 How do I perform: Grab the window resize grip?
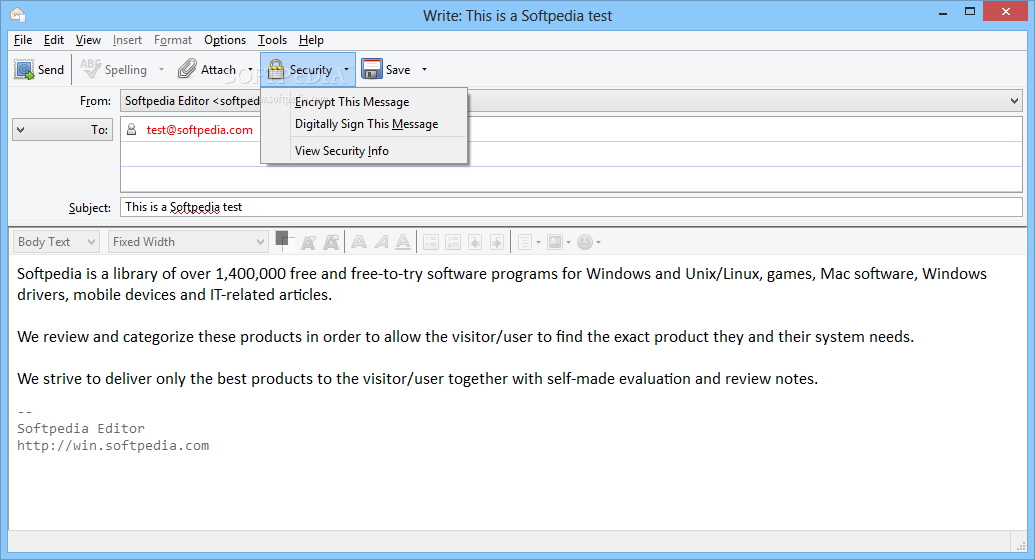point(1020,545)
